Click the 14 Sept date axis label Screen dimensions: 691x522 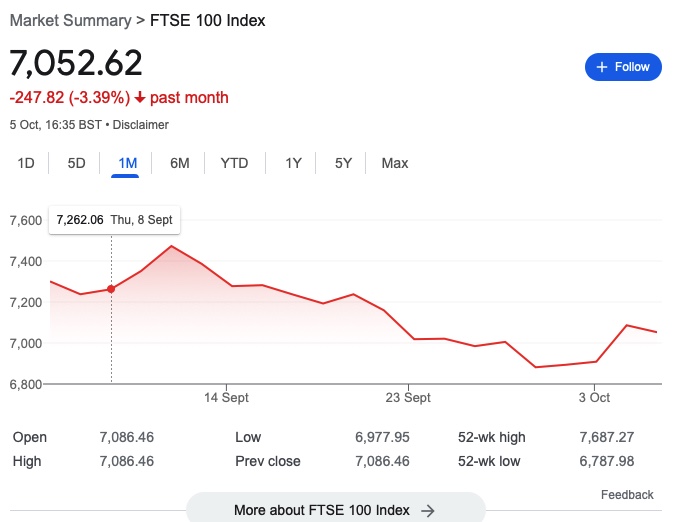(x=227, y=397)
